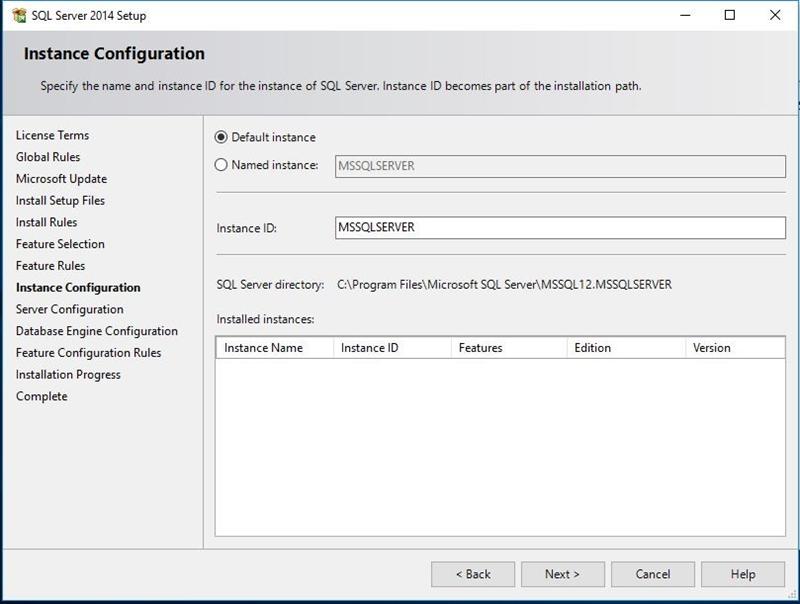
Task: Maximize the SQL Server Setup window
Action: pos(729,15)
